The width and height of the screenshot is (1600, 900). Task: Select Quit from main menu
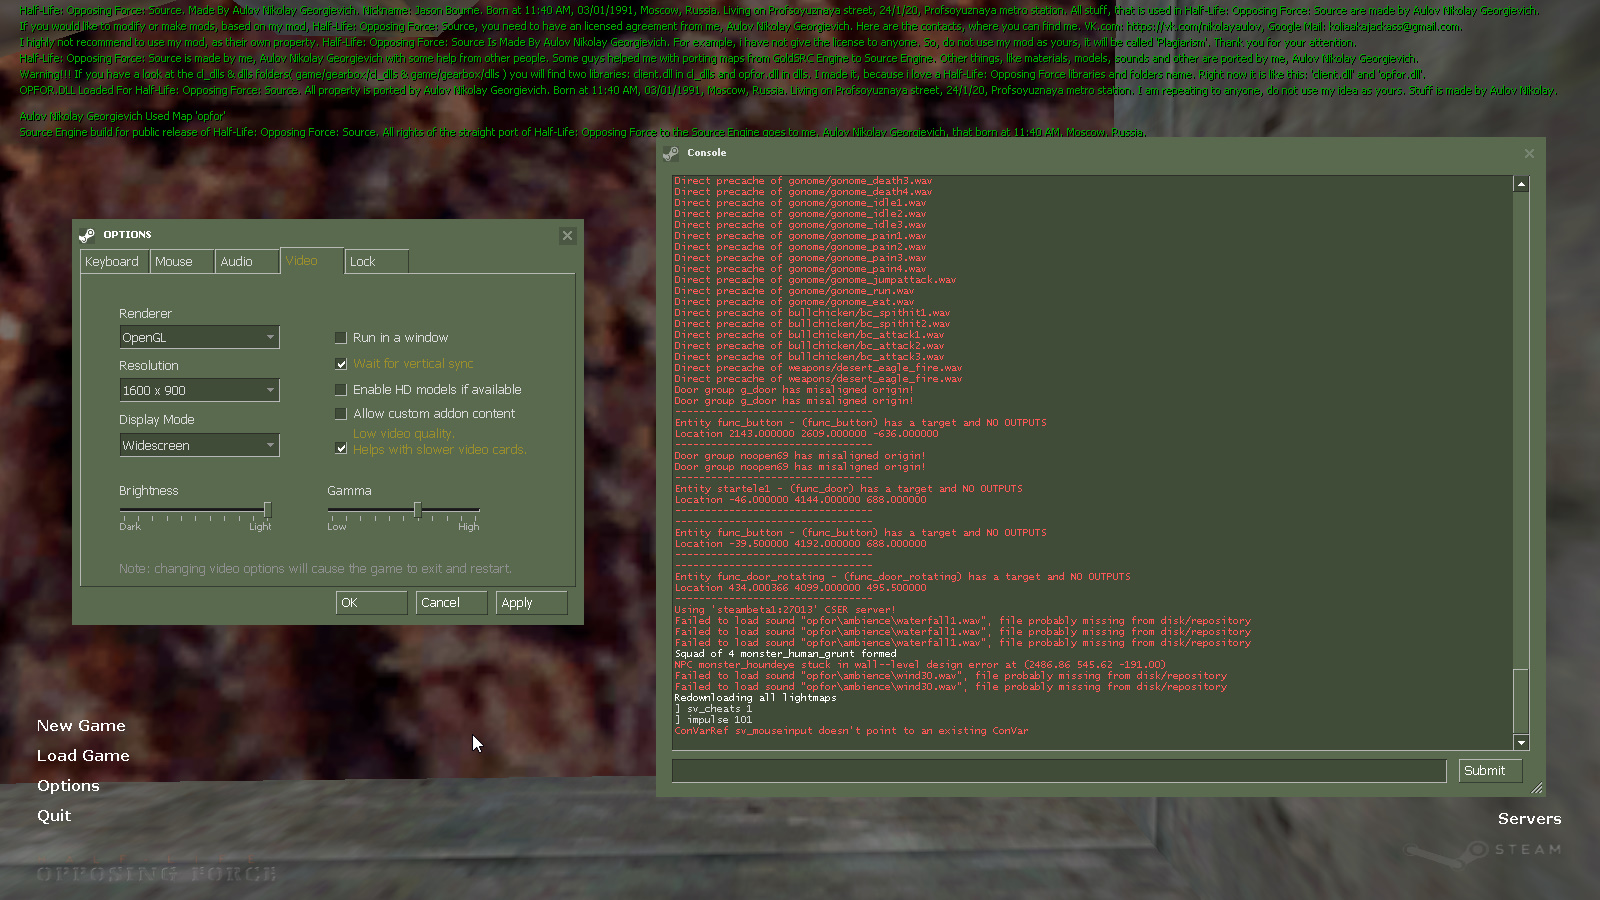coord(54,816)
